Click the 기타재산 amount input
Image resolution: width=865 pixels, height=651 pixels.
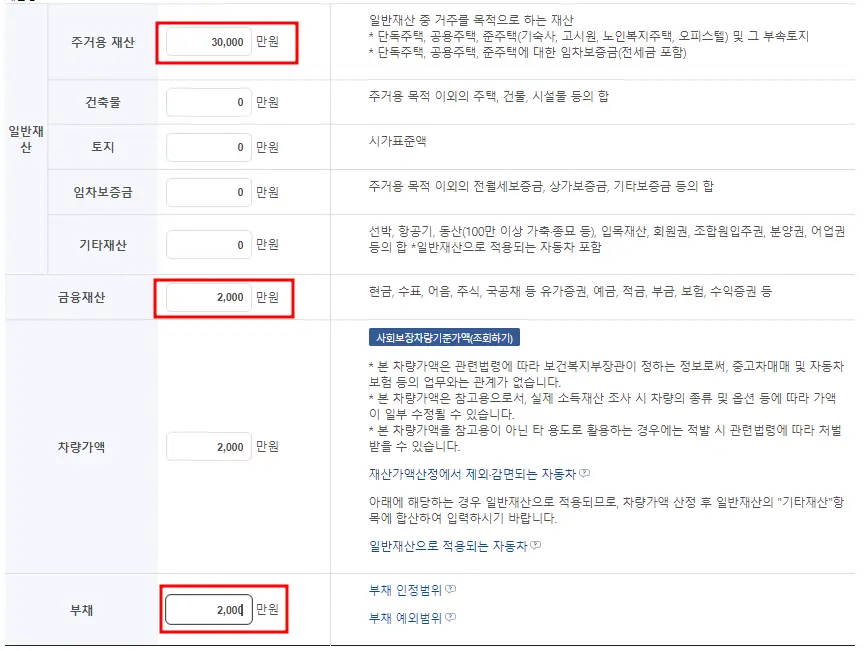point(208,243)
